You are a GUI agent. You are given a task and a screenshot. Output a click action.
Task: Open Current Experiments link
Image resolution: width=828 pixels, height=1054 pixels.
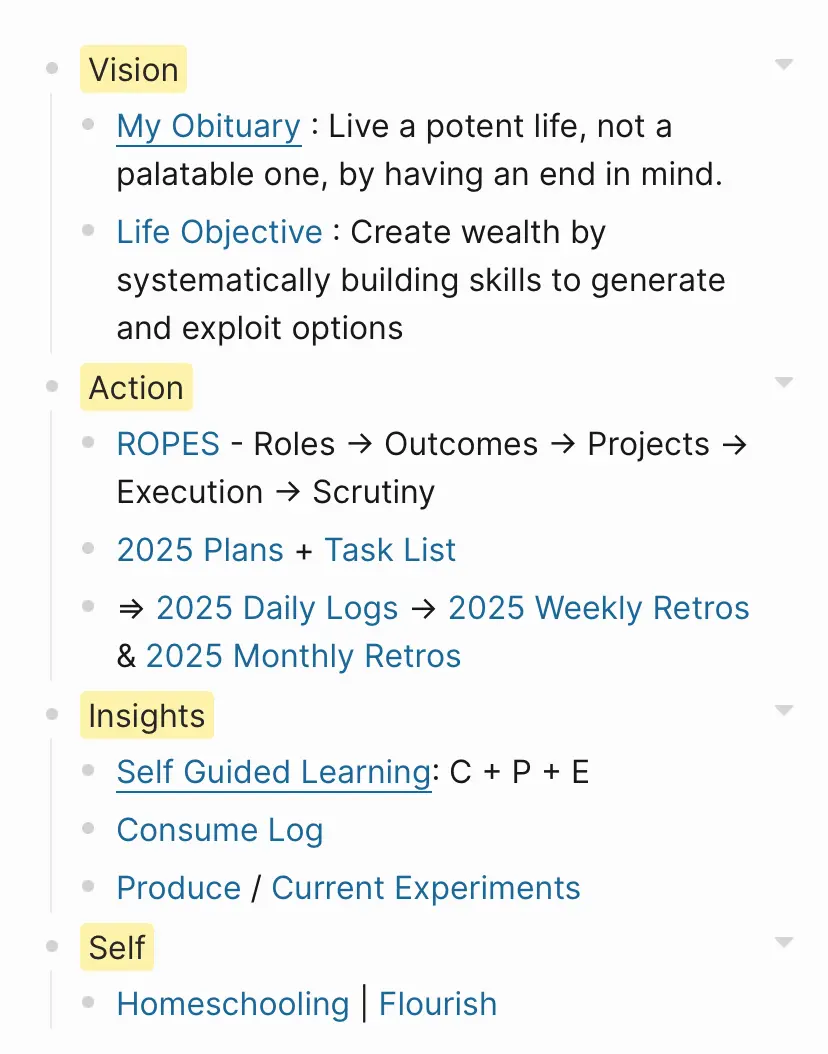(x=425, y=889)
